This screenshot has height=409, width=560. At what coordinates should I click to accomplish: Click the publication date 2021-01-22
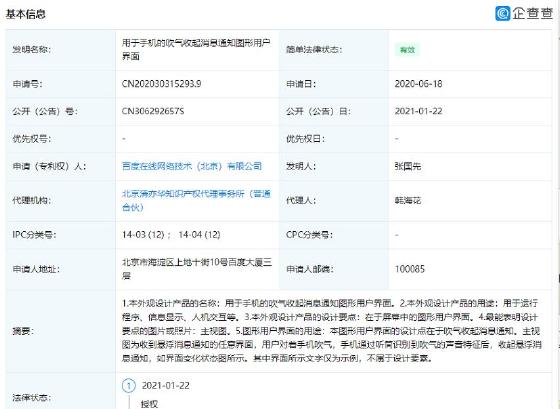[x=418, y=111]
